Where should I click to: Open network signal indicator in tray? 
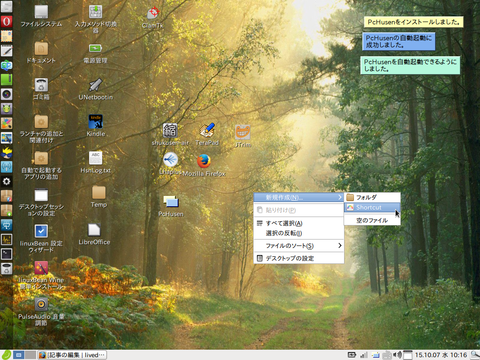pyautogui.click(x=364, y=355)
